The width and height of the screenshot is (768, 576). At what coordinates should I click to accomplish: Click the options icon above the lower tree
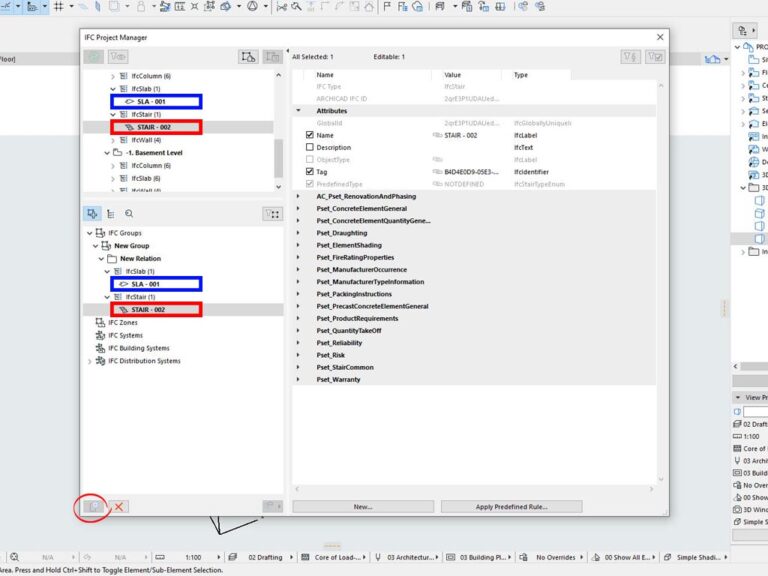coord(272,214)
